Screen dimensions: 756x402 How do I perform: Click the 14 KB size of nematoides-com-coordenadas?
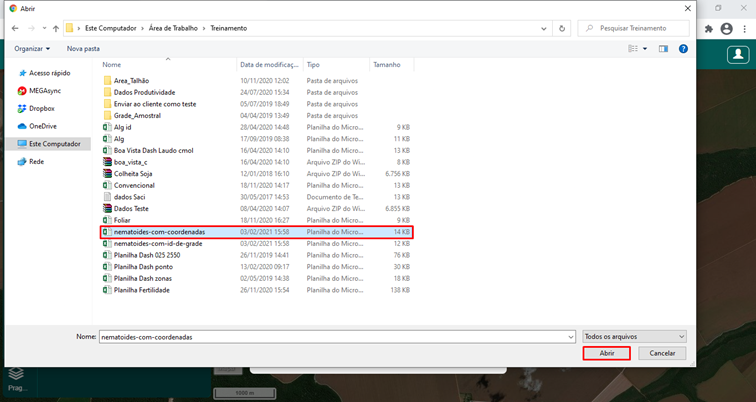click(x=402, y=232)
